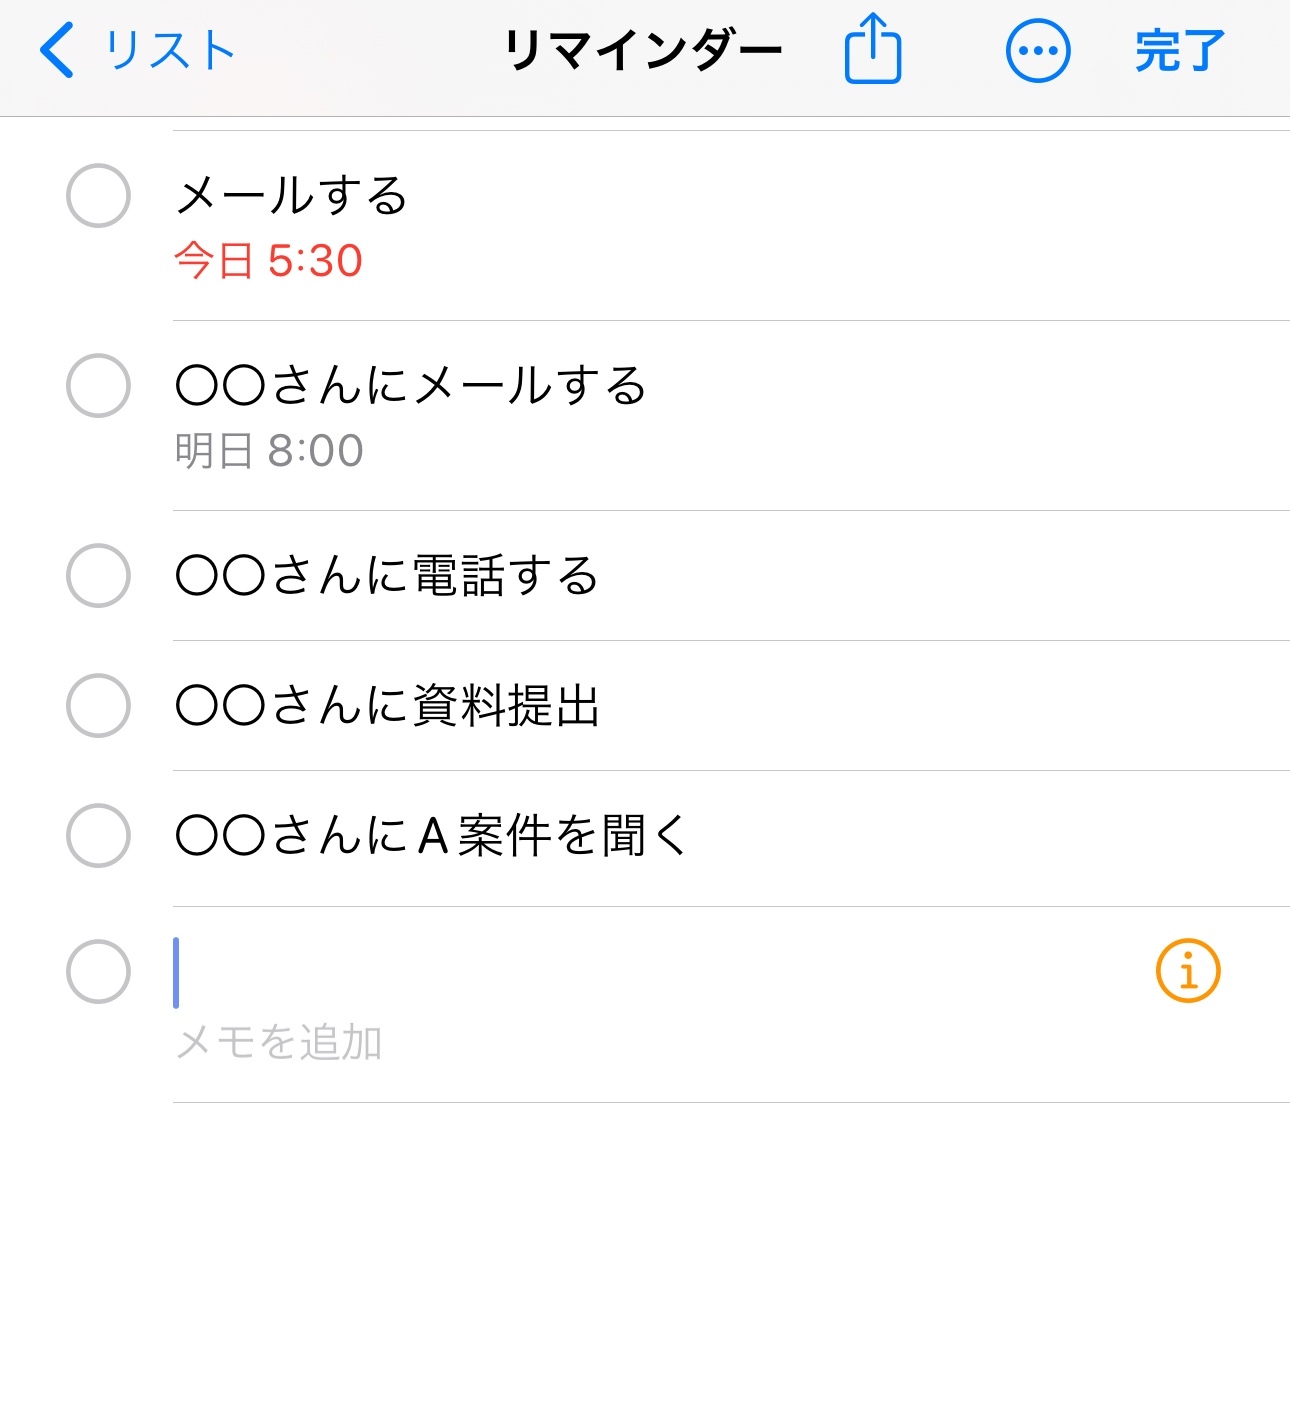Edit the 〇〇さんに資料提出 title text
The image size is (1290, 1404).
[x=386, y=706]
